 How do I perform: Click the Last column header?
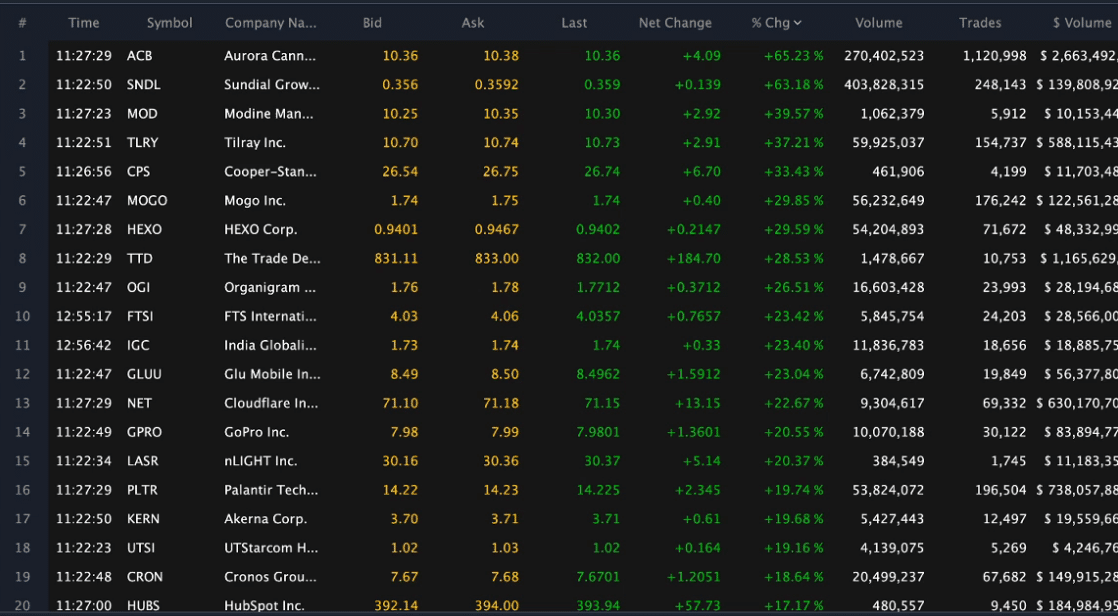(574, 23)
